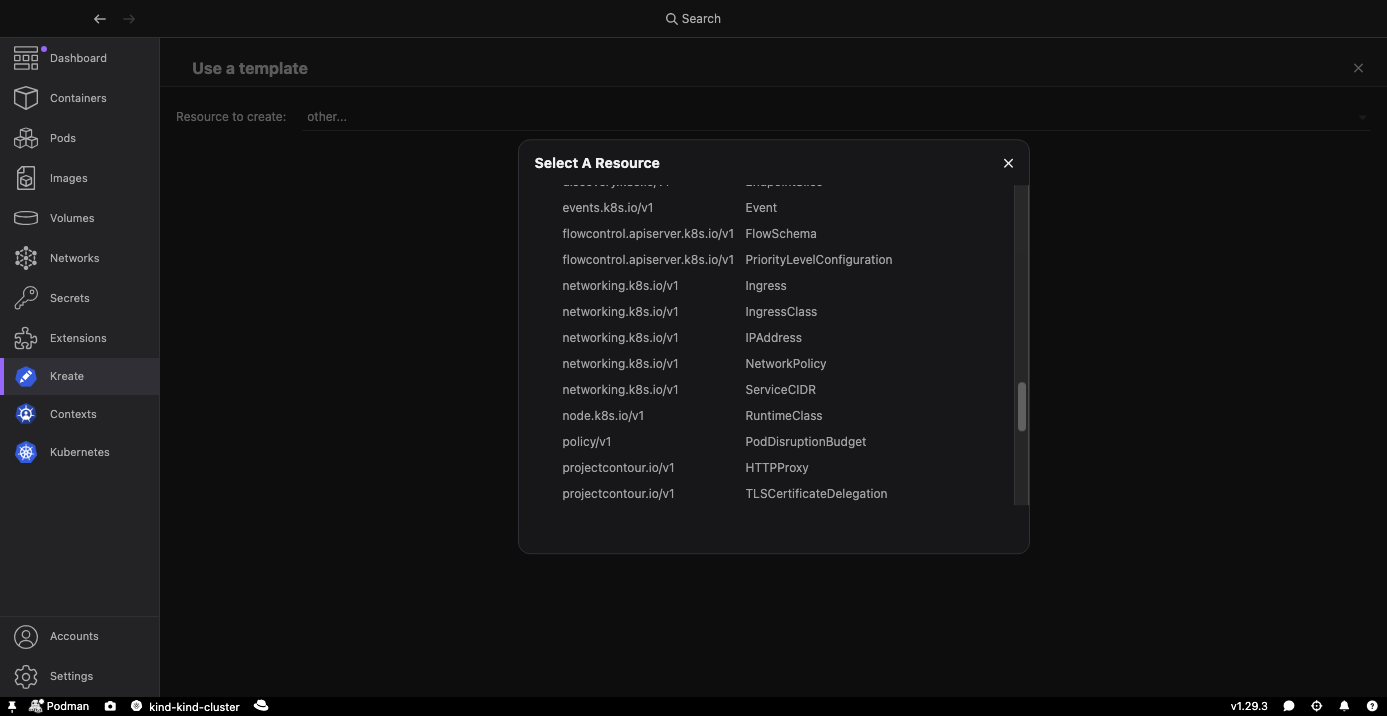Open the Kubernetes wheel icon

pos(26,452)
